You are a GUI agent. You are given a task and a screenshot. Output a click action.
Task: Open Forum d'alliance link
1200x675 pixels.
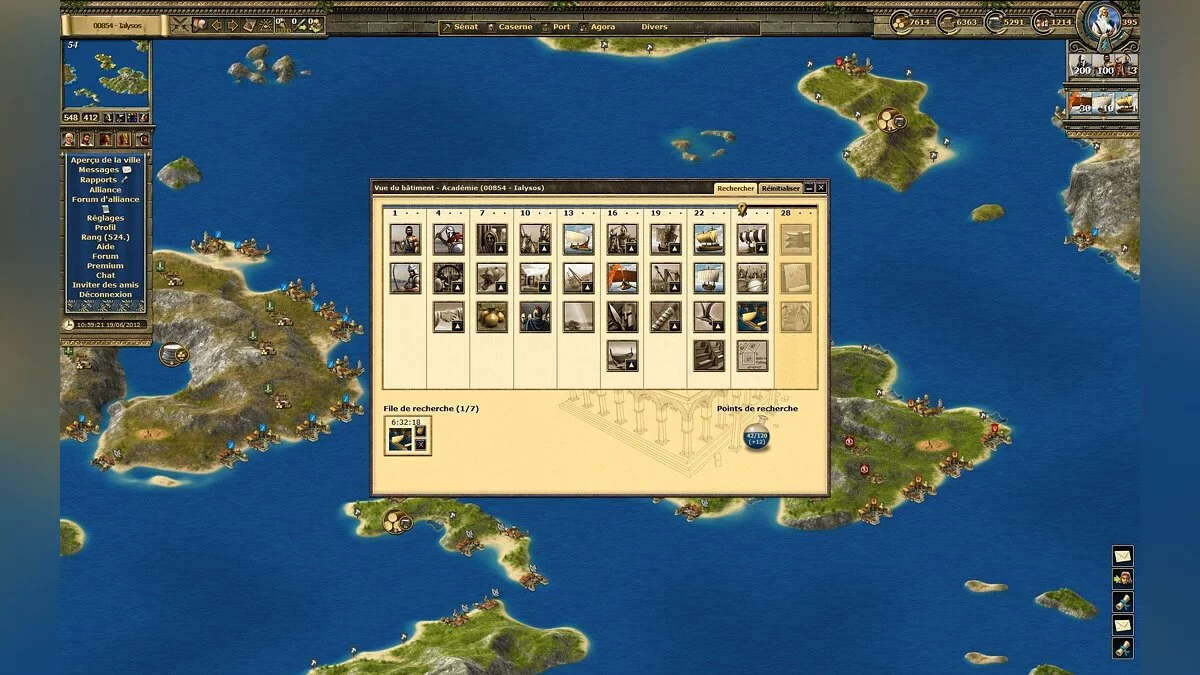point(105,199)
